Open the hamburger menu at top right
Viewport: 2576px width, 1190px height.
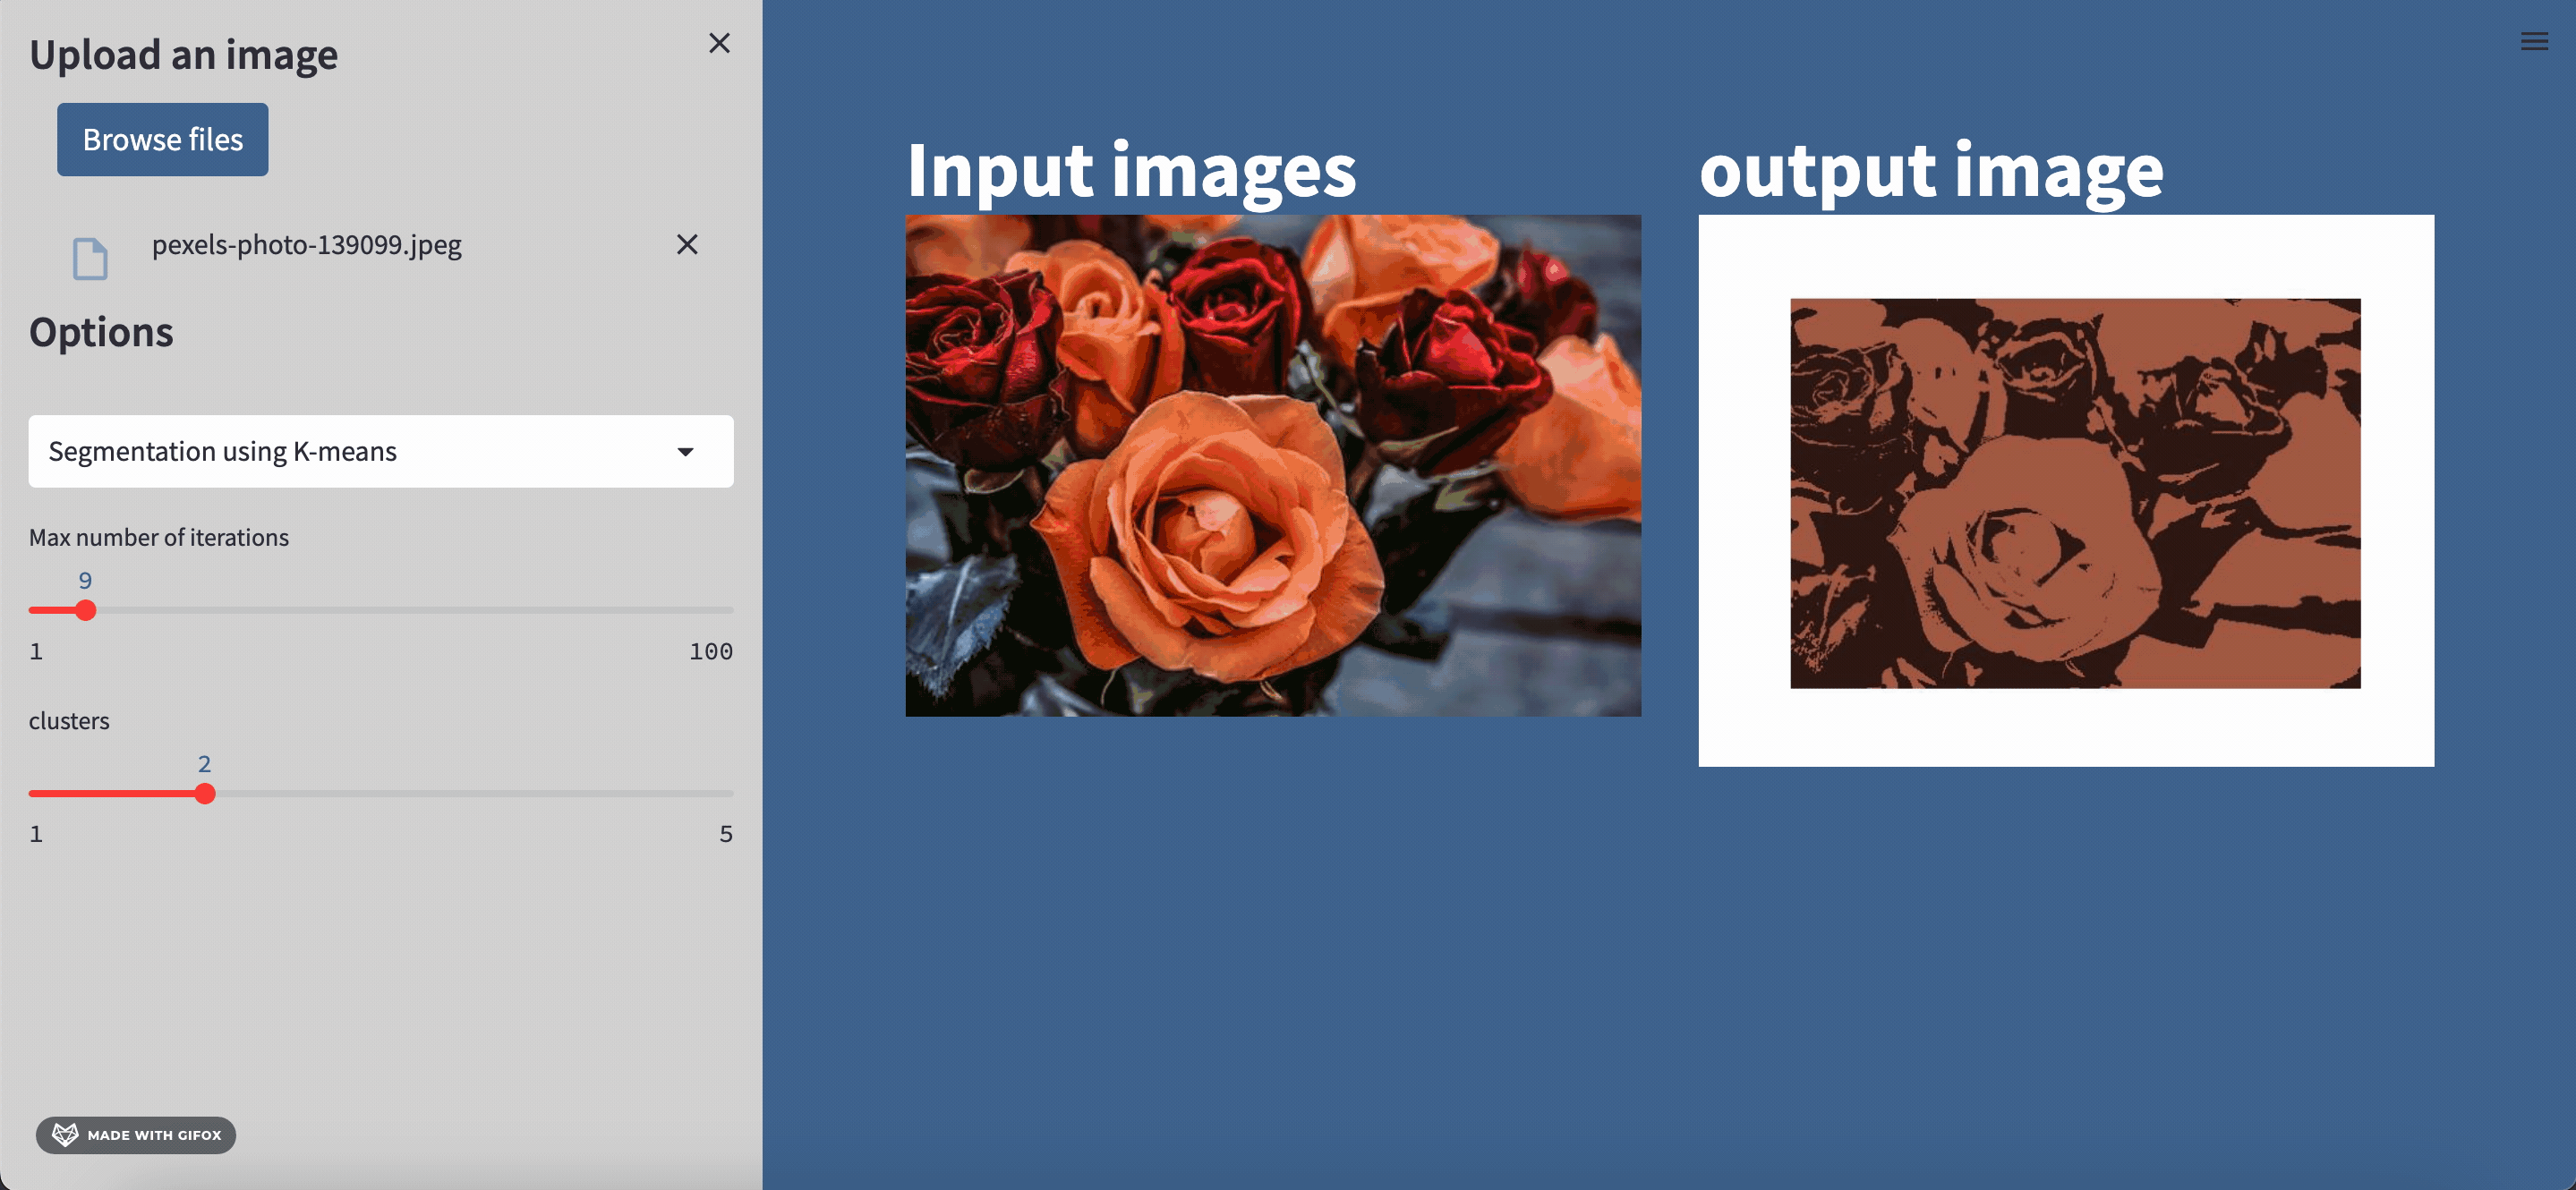coord(2533,42)
